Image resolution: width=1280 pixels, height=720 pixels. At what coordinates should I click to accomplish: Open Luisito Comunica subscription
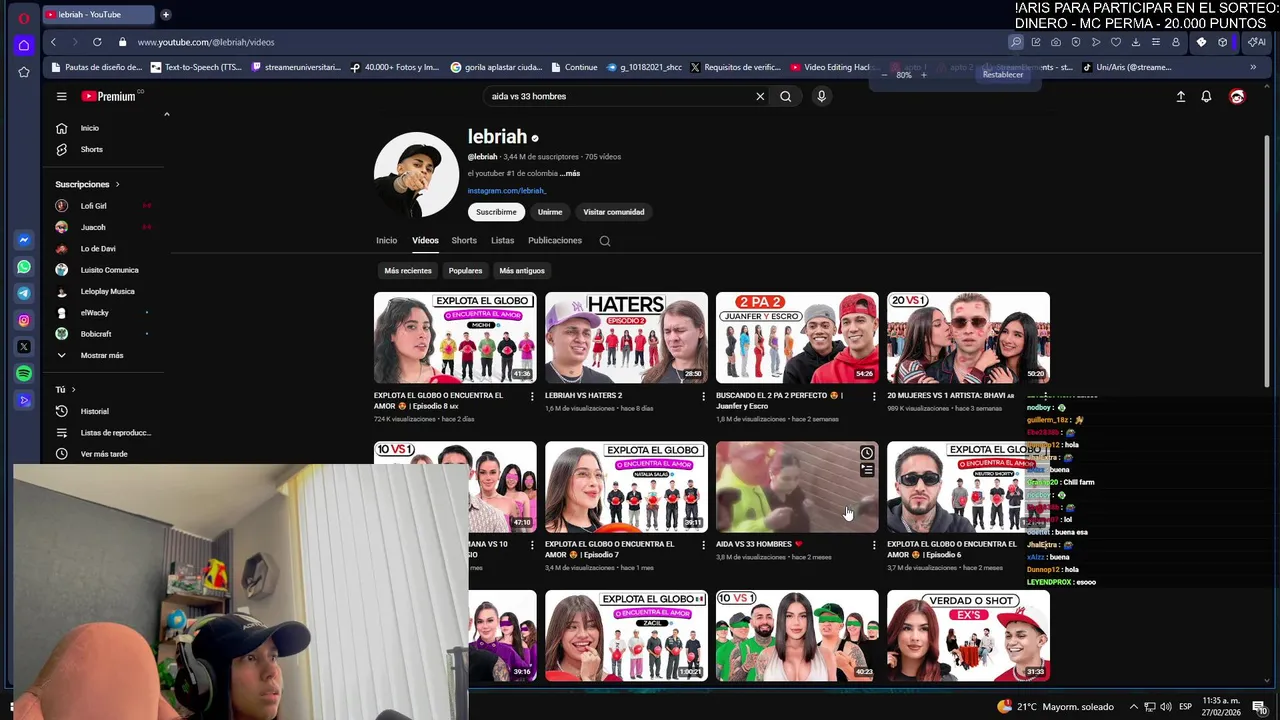109,270
